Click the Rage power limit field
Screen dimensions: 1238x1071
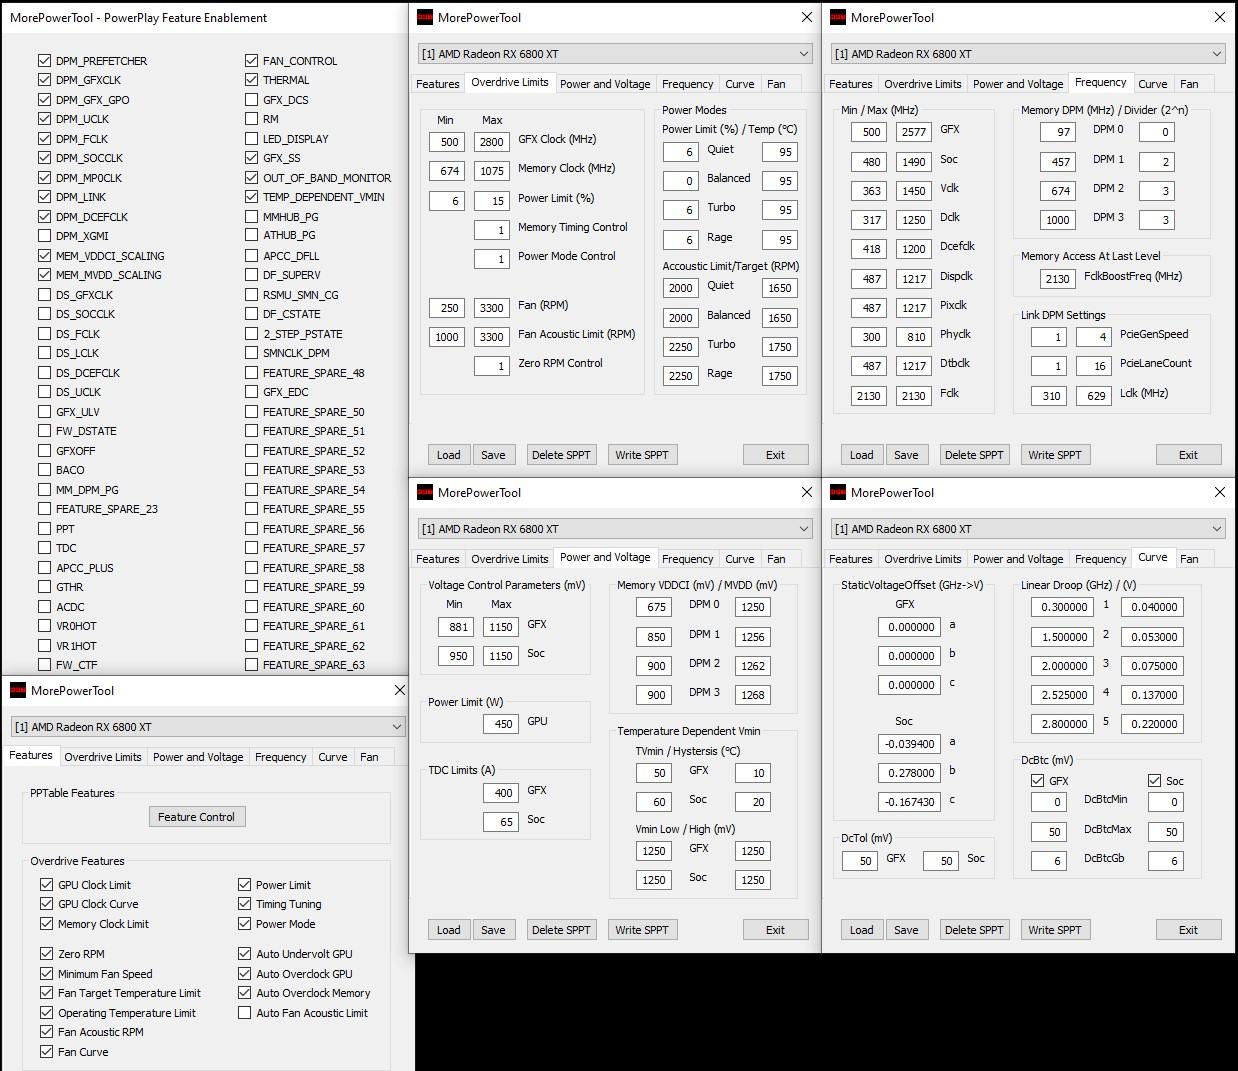680,240
